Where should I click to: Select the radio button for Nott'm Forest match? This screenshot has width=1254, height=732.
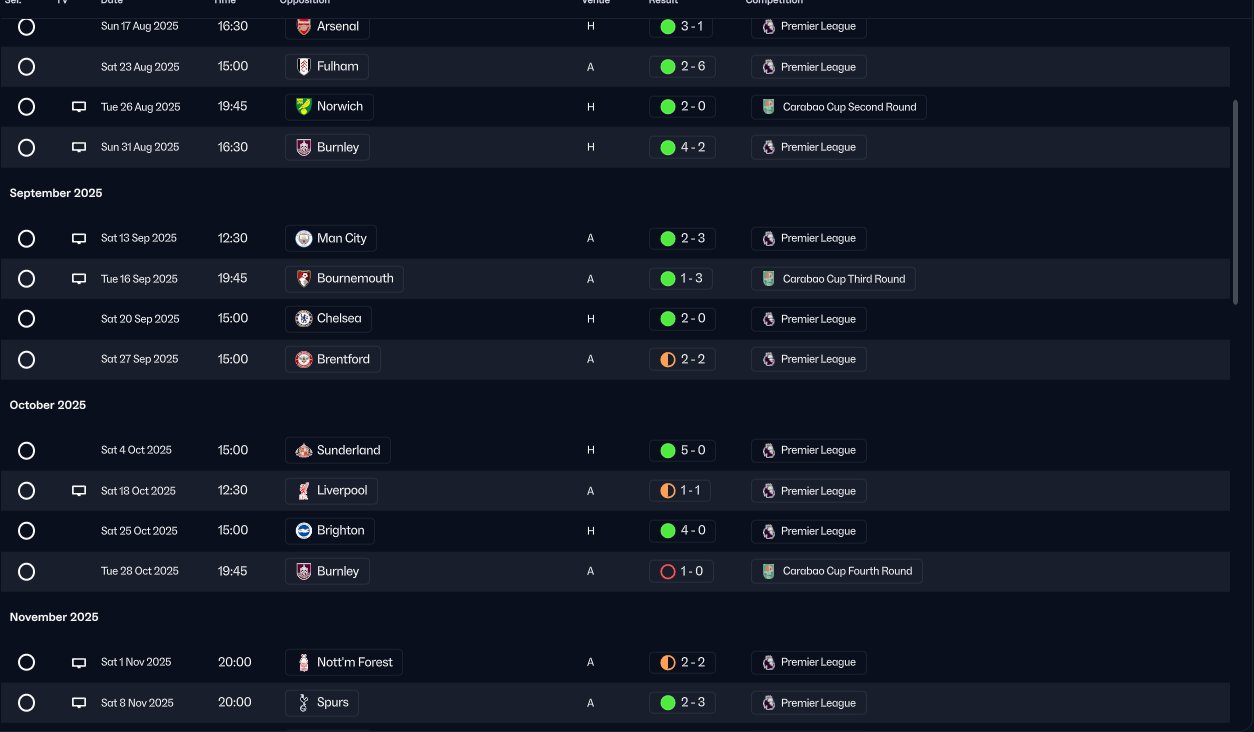click(27, 663)
